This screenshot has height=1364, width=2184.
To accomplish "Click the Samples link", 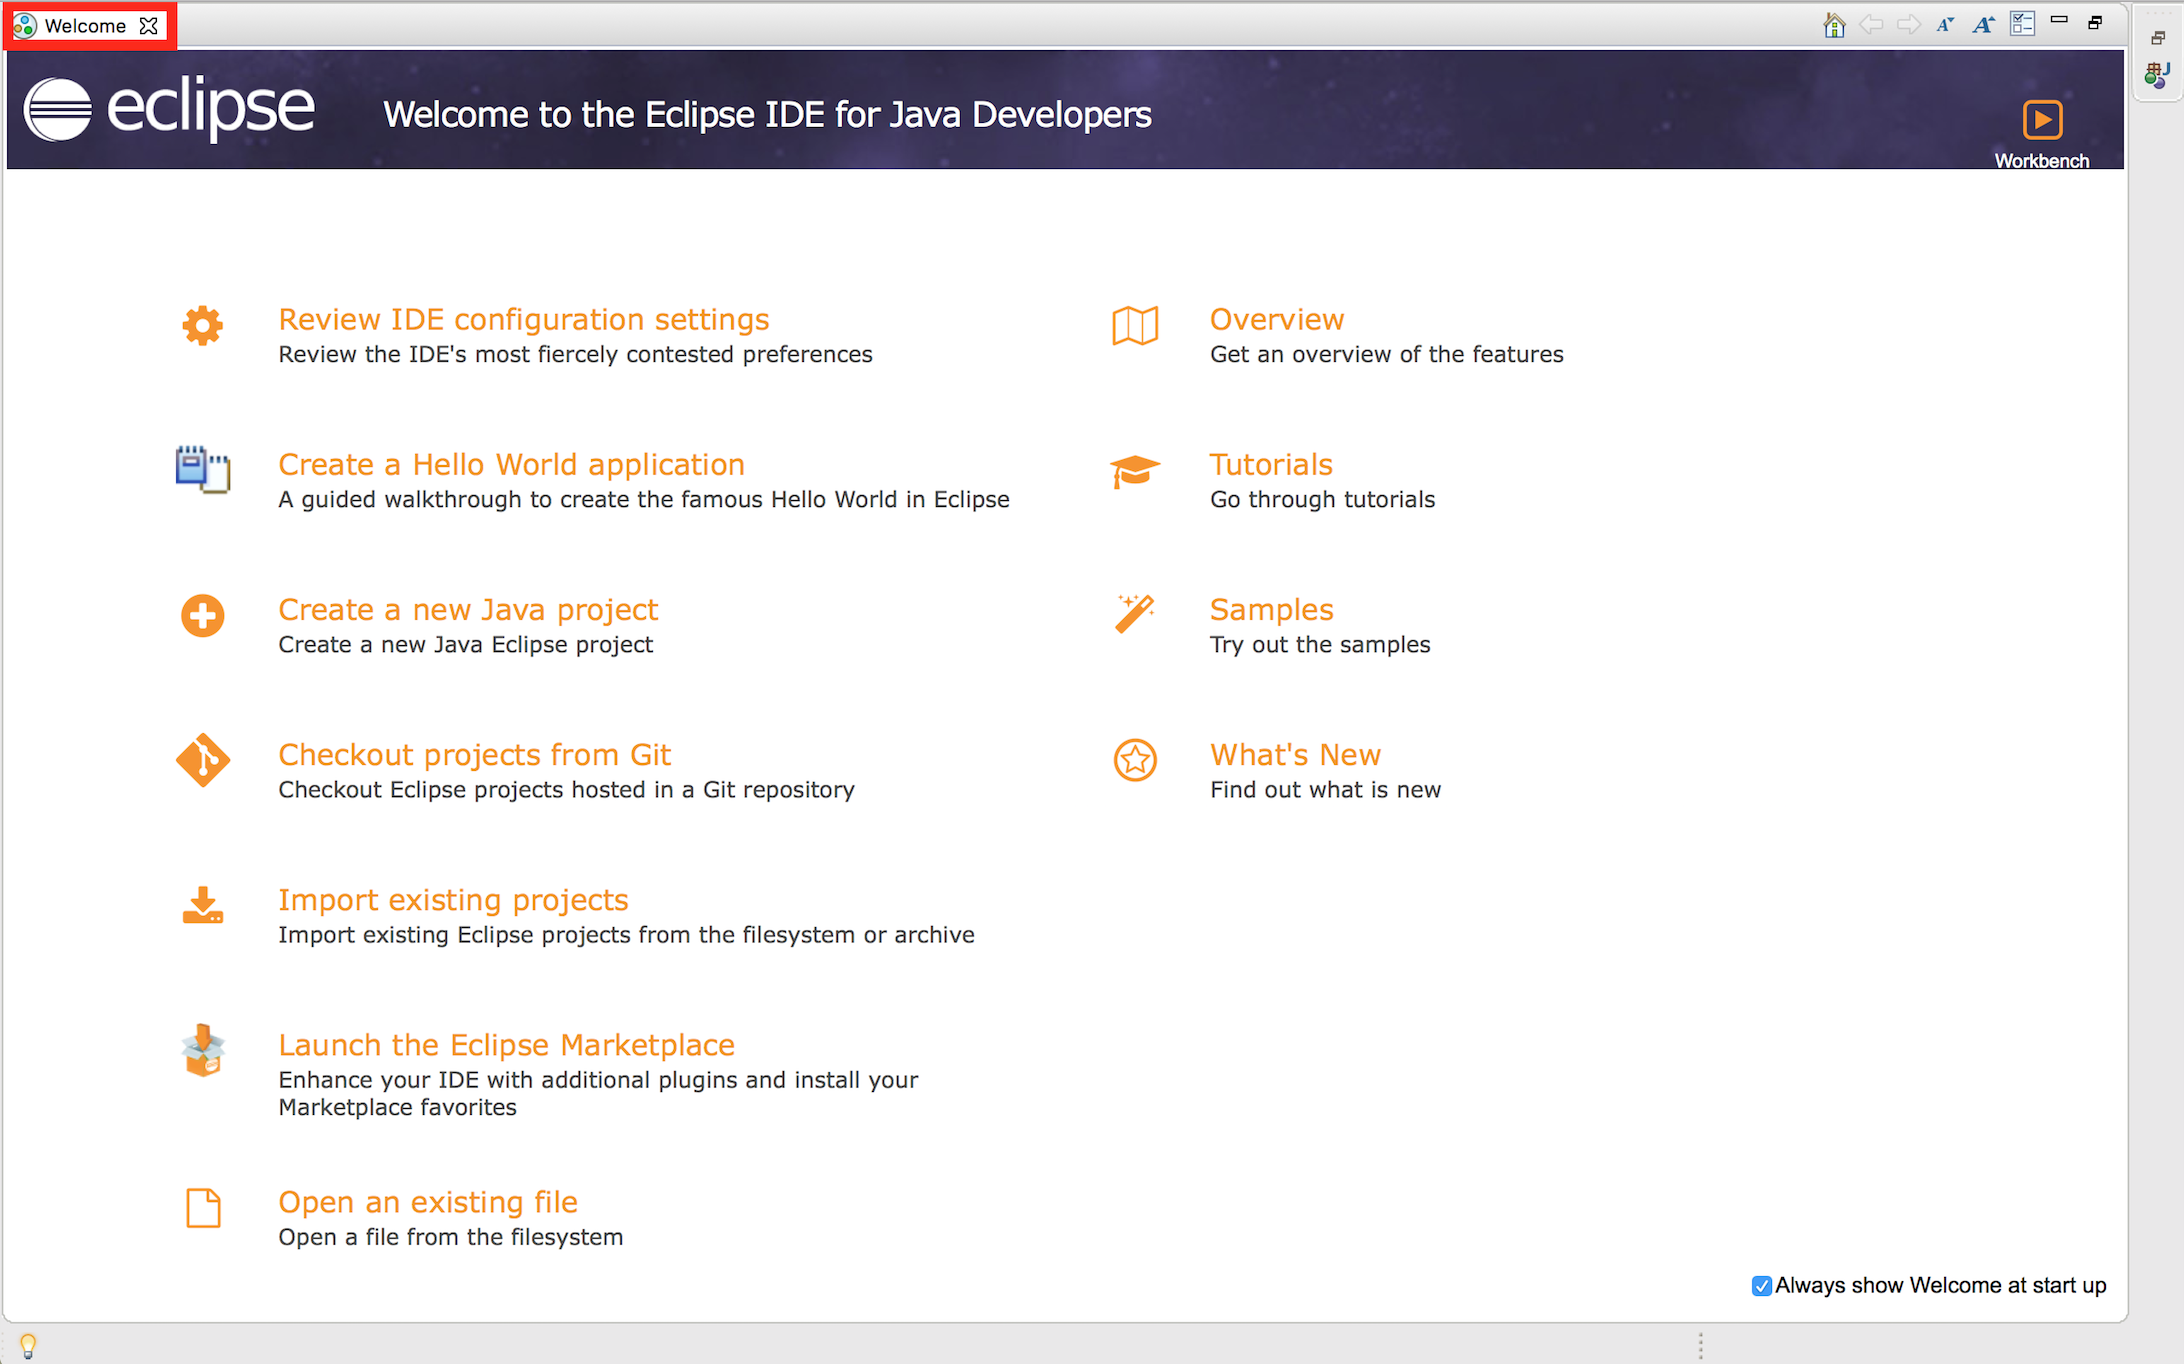I will click(x=1271, y=610).
